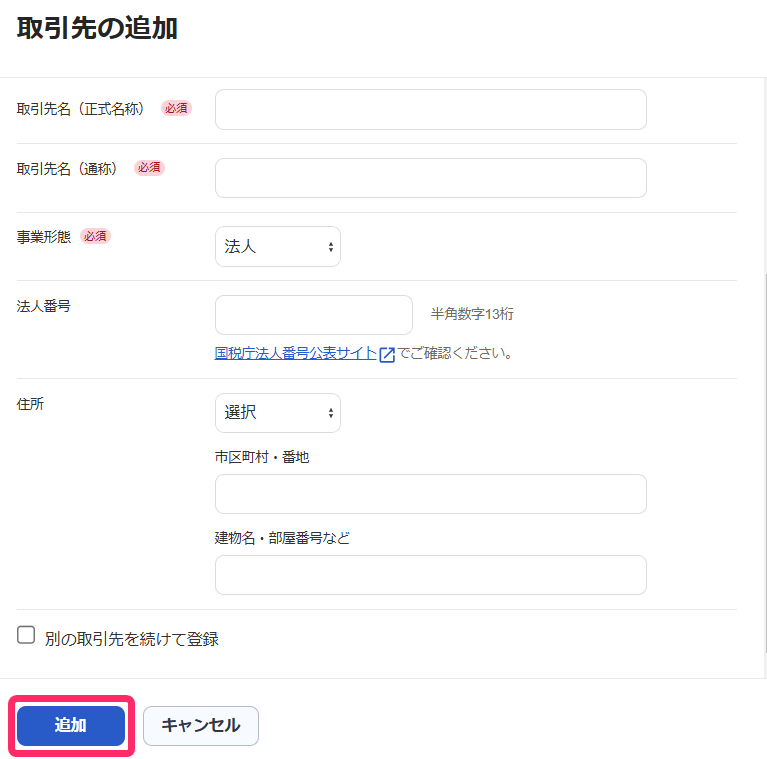Click the vertical scrollbar on the right edge
Screen dimensions: 767x759
click(x=765, y=463)
